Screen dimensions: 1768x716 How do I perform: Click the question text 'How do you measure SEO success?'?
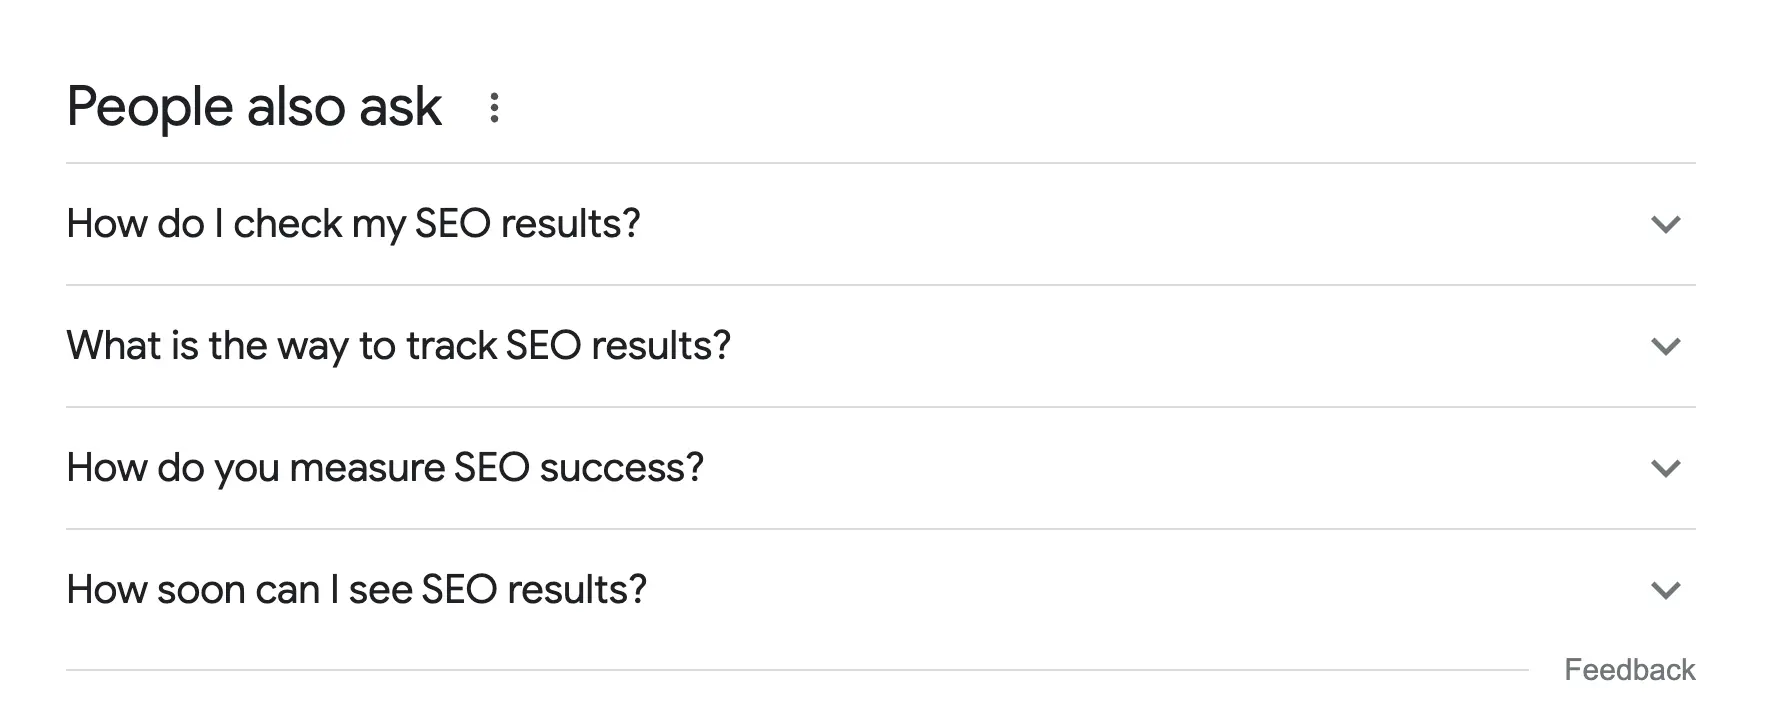click(385, 468)
